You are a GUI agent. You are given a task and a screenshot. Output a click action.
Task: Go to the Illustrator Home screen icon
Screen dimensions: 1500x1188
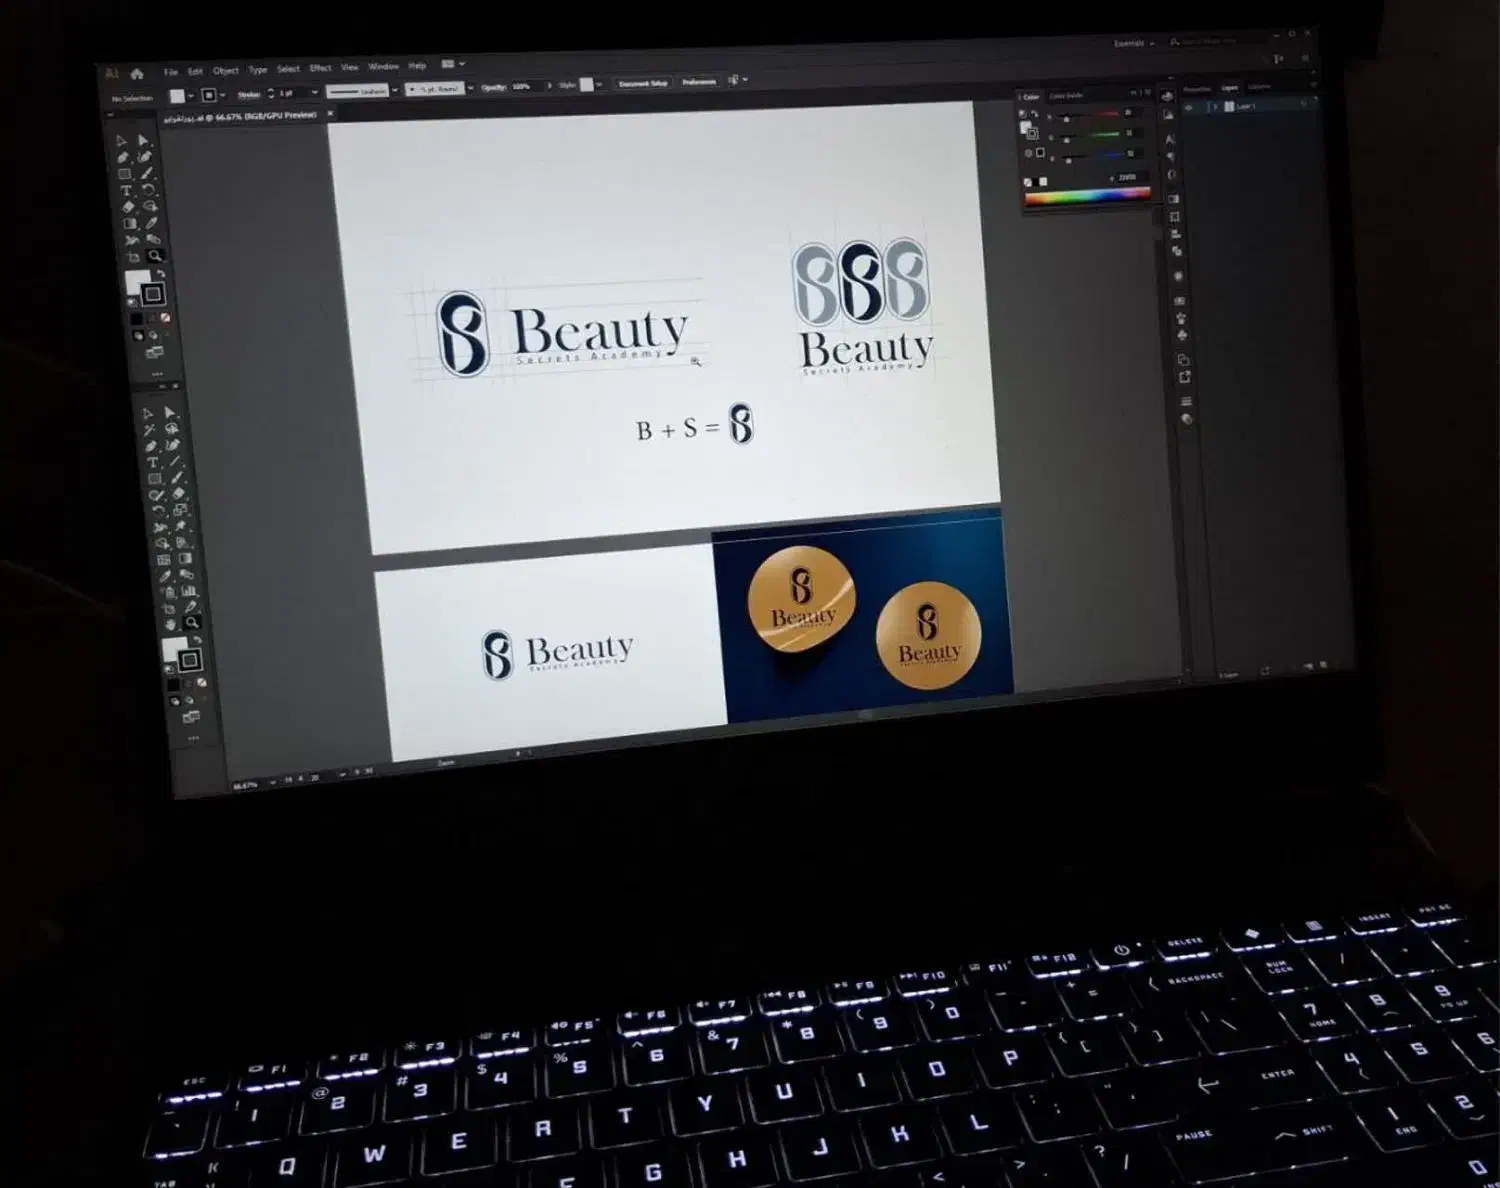137,74
